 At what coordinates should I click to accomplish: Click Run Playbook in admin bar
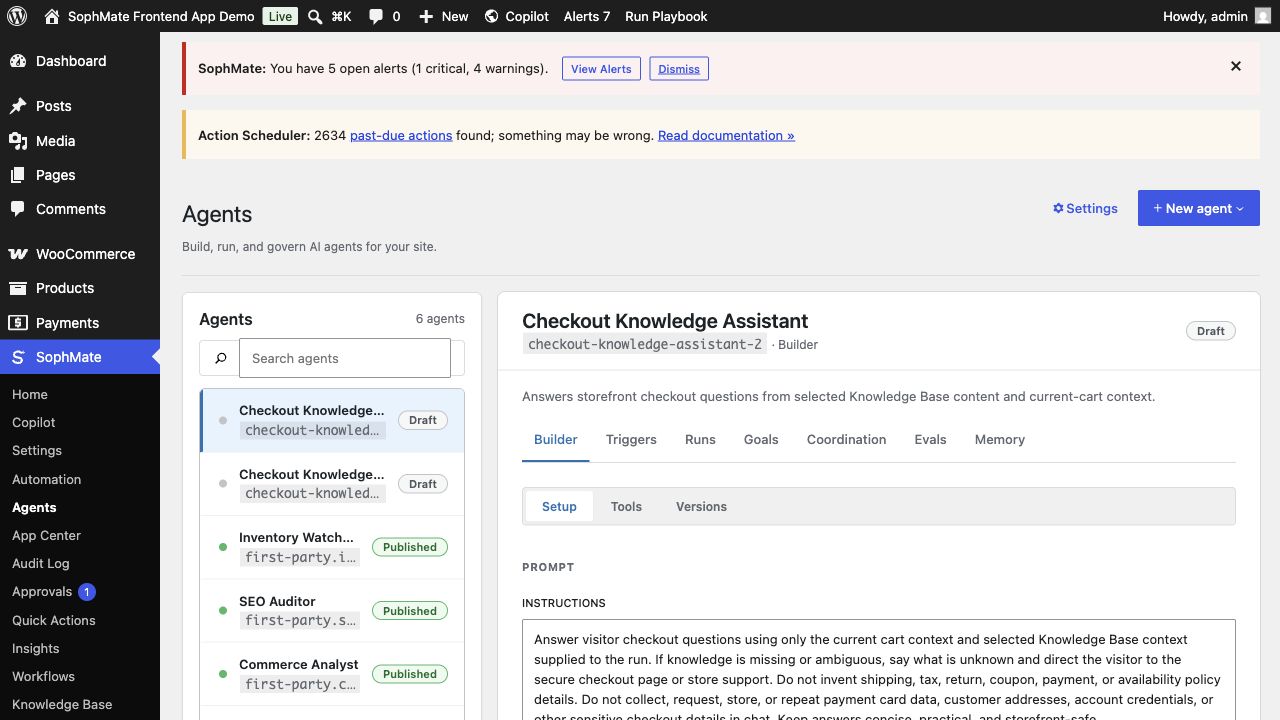(666, 16)
